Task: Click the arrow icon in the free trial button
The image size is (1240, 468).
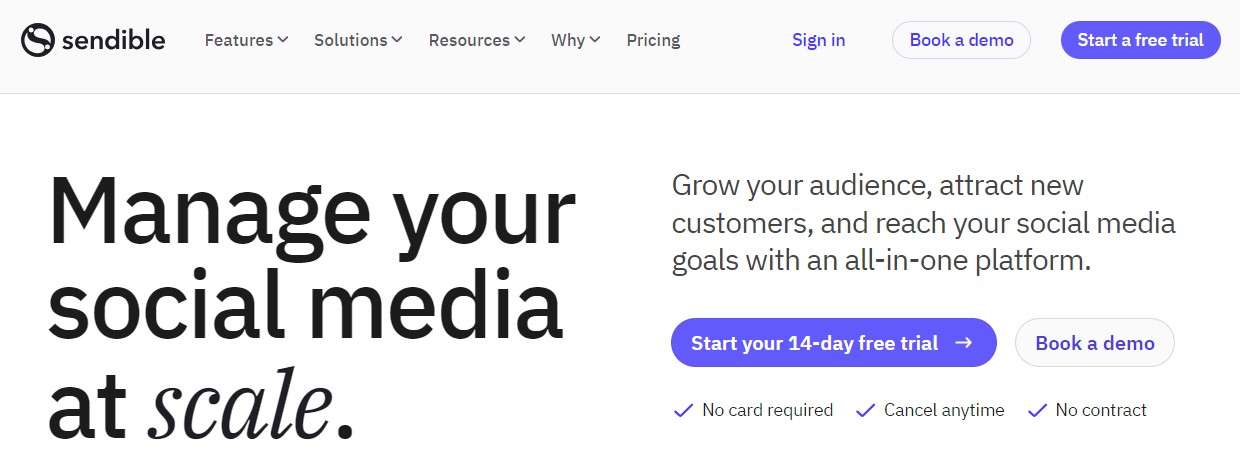Action: pos(964,343)
